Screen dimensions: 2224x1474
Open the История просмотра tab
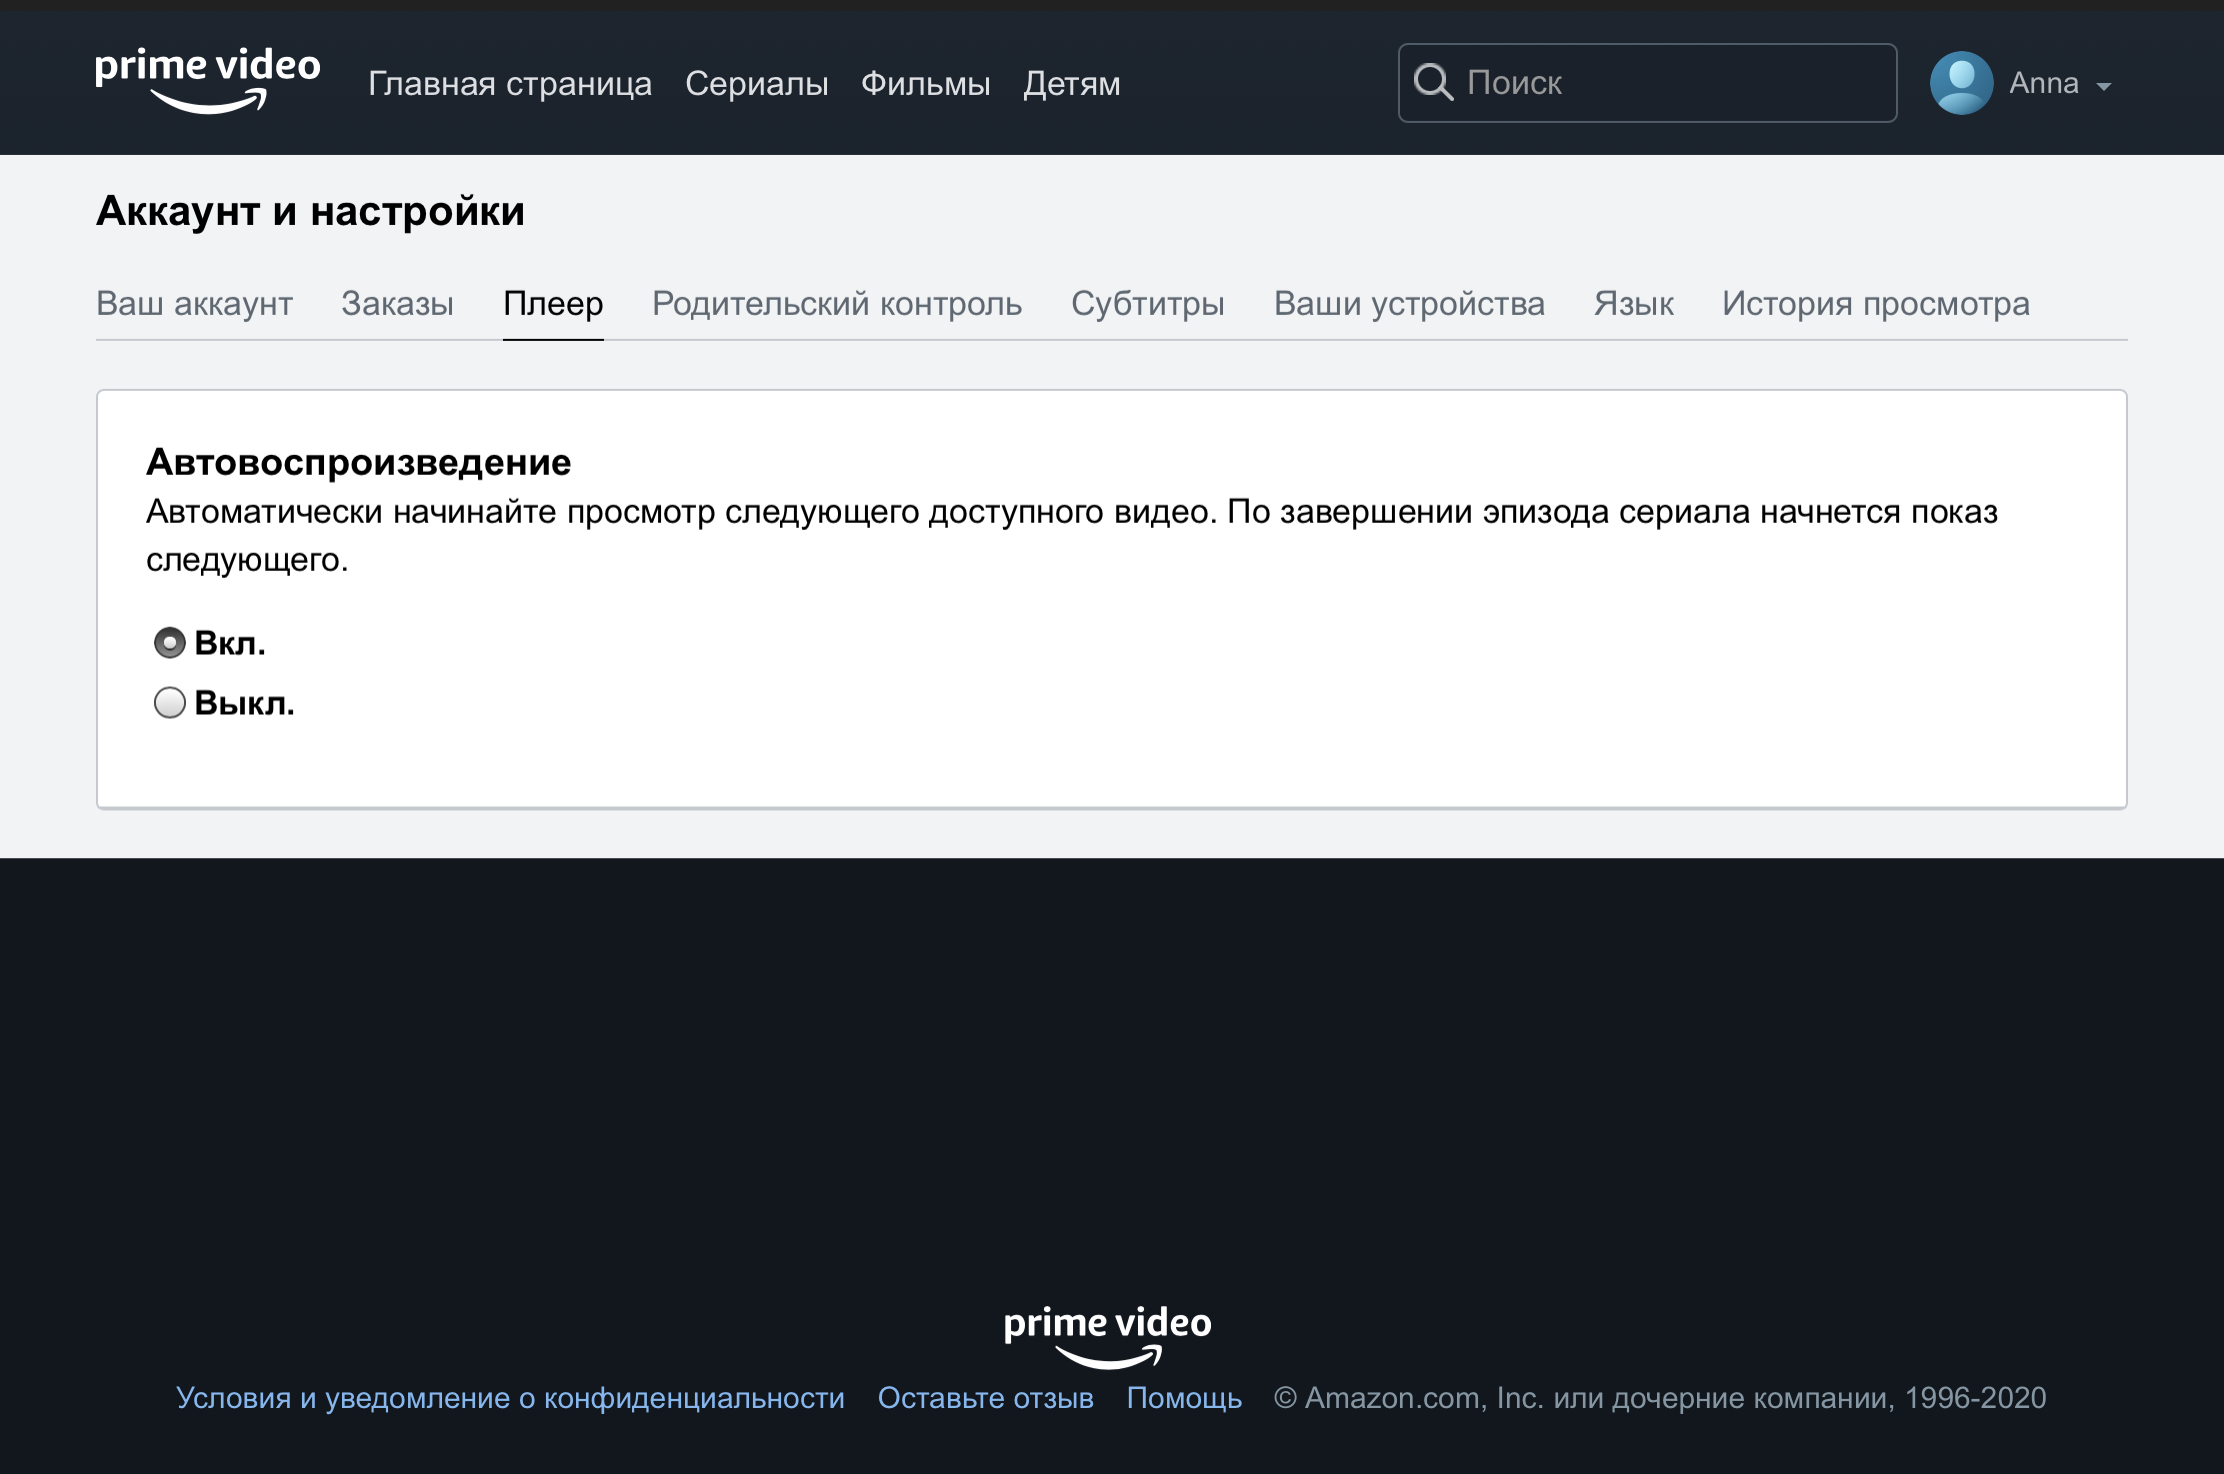(1875, 303)
